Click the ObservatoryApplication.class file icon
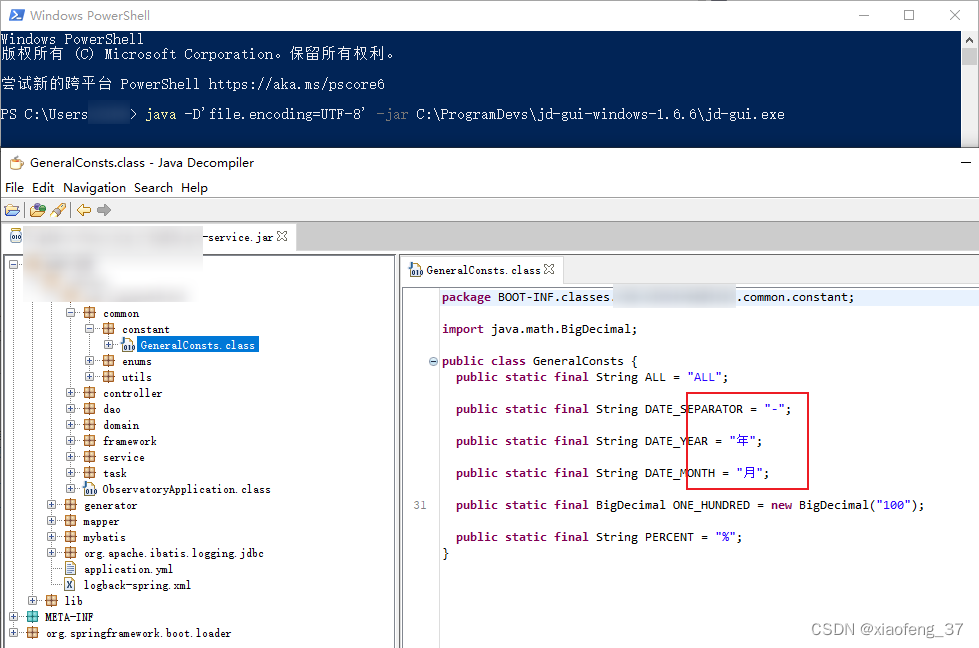The image size is (979, 648). pos(91,488)
